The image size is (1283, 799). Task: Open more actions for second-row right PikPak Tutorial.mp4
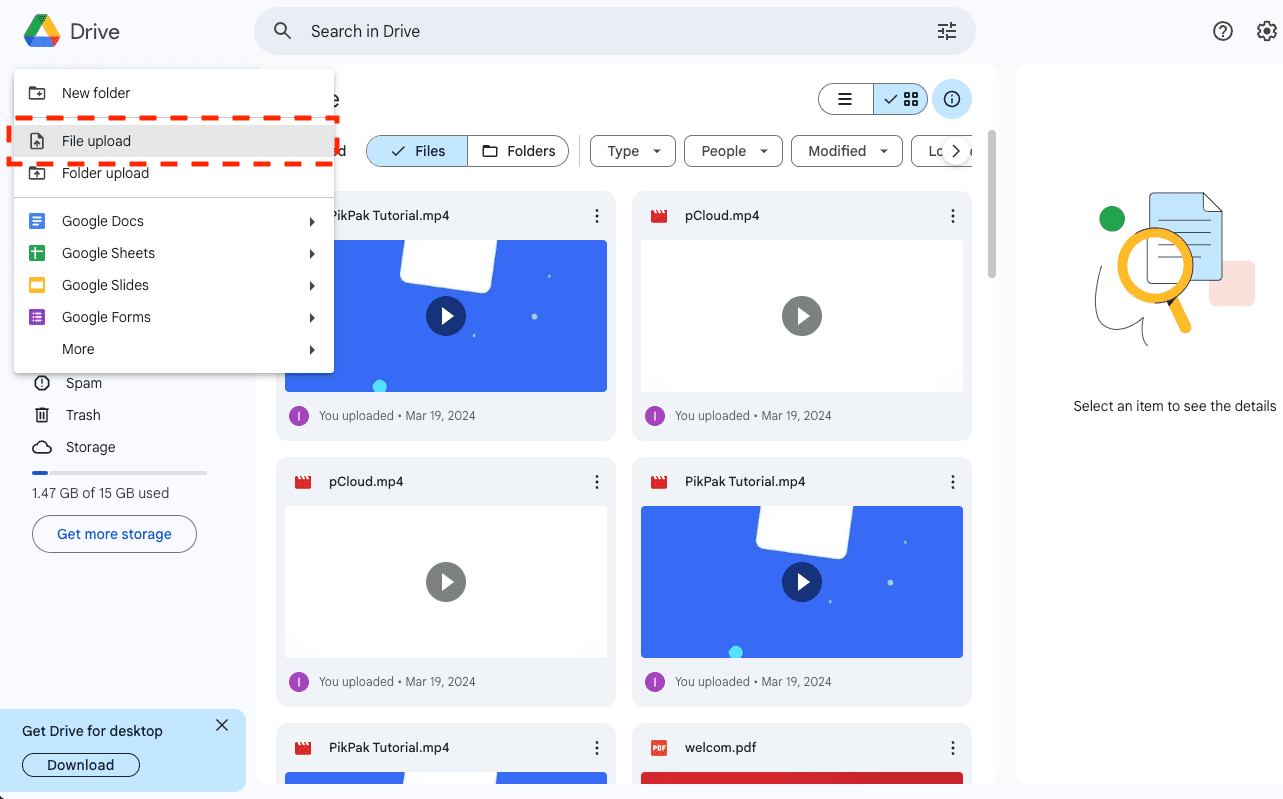point(953,482)
